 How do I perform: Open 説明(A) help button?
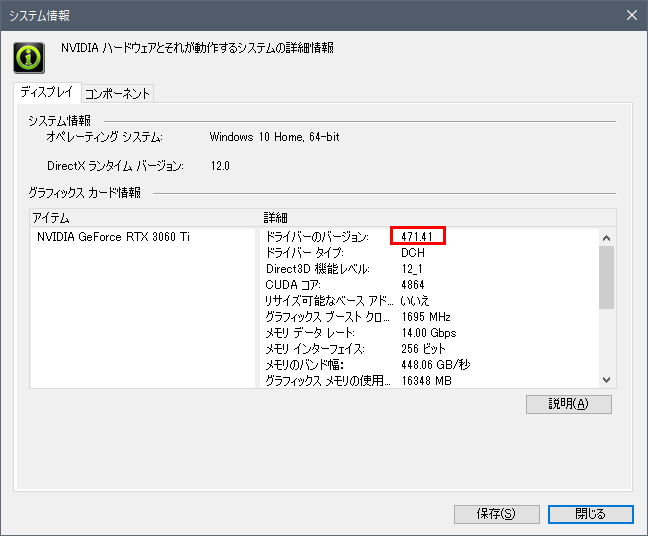[x=568, y=404]
